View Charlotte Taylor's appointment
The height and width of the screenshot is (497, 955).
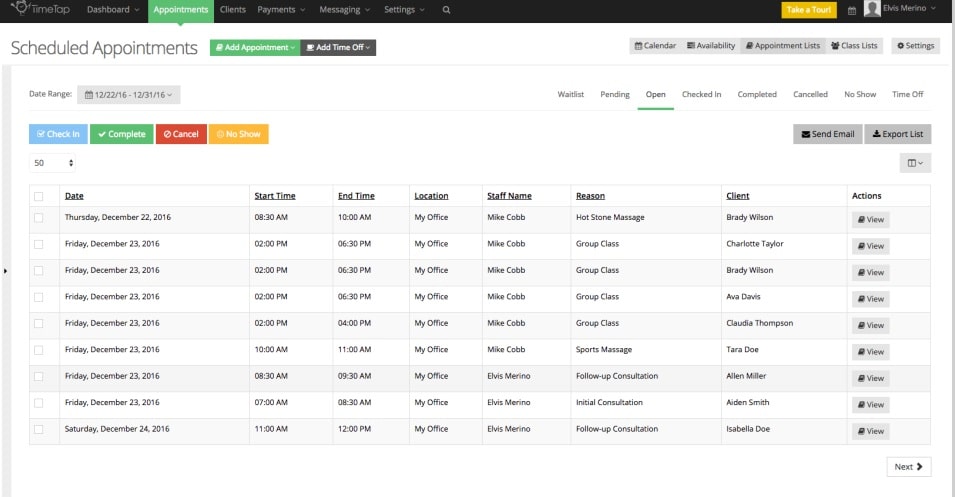pos(870,246)
